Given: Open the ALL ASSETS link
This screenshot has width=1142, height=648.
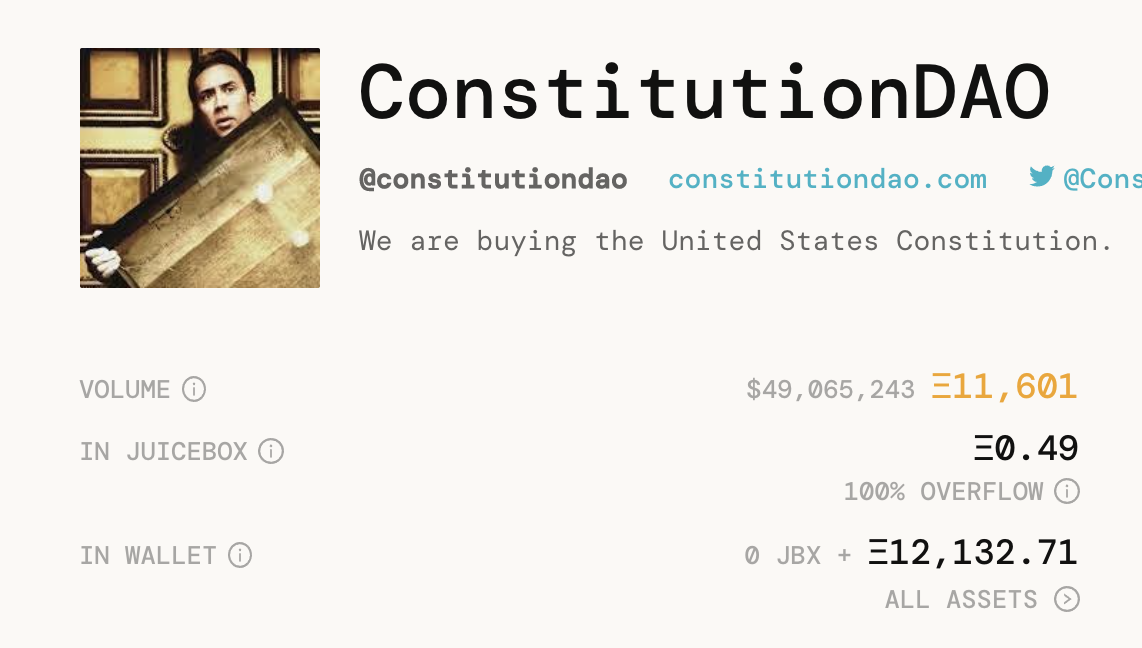Looking at the screenshot, I should coord(962,599).
